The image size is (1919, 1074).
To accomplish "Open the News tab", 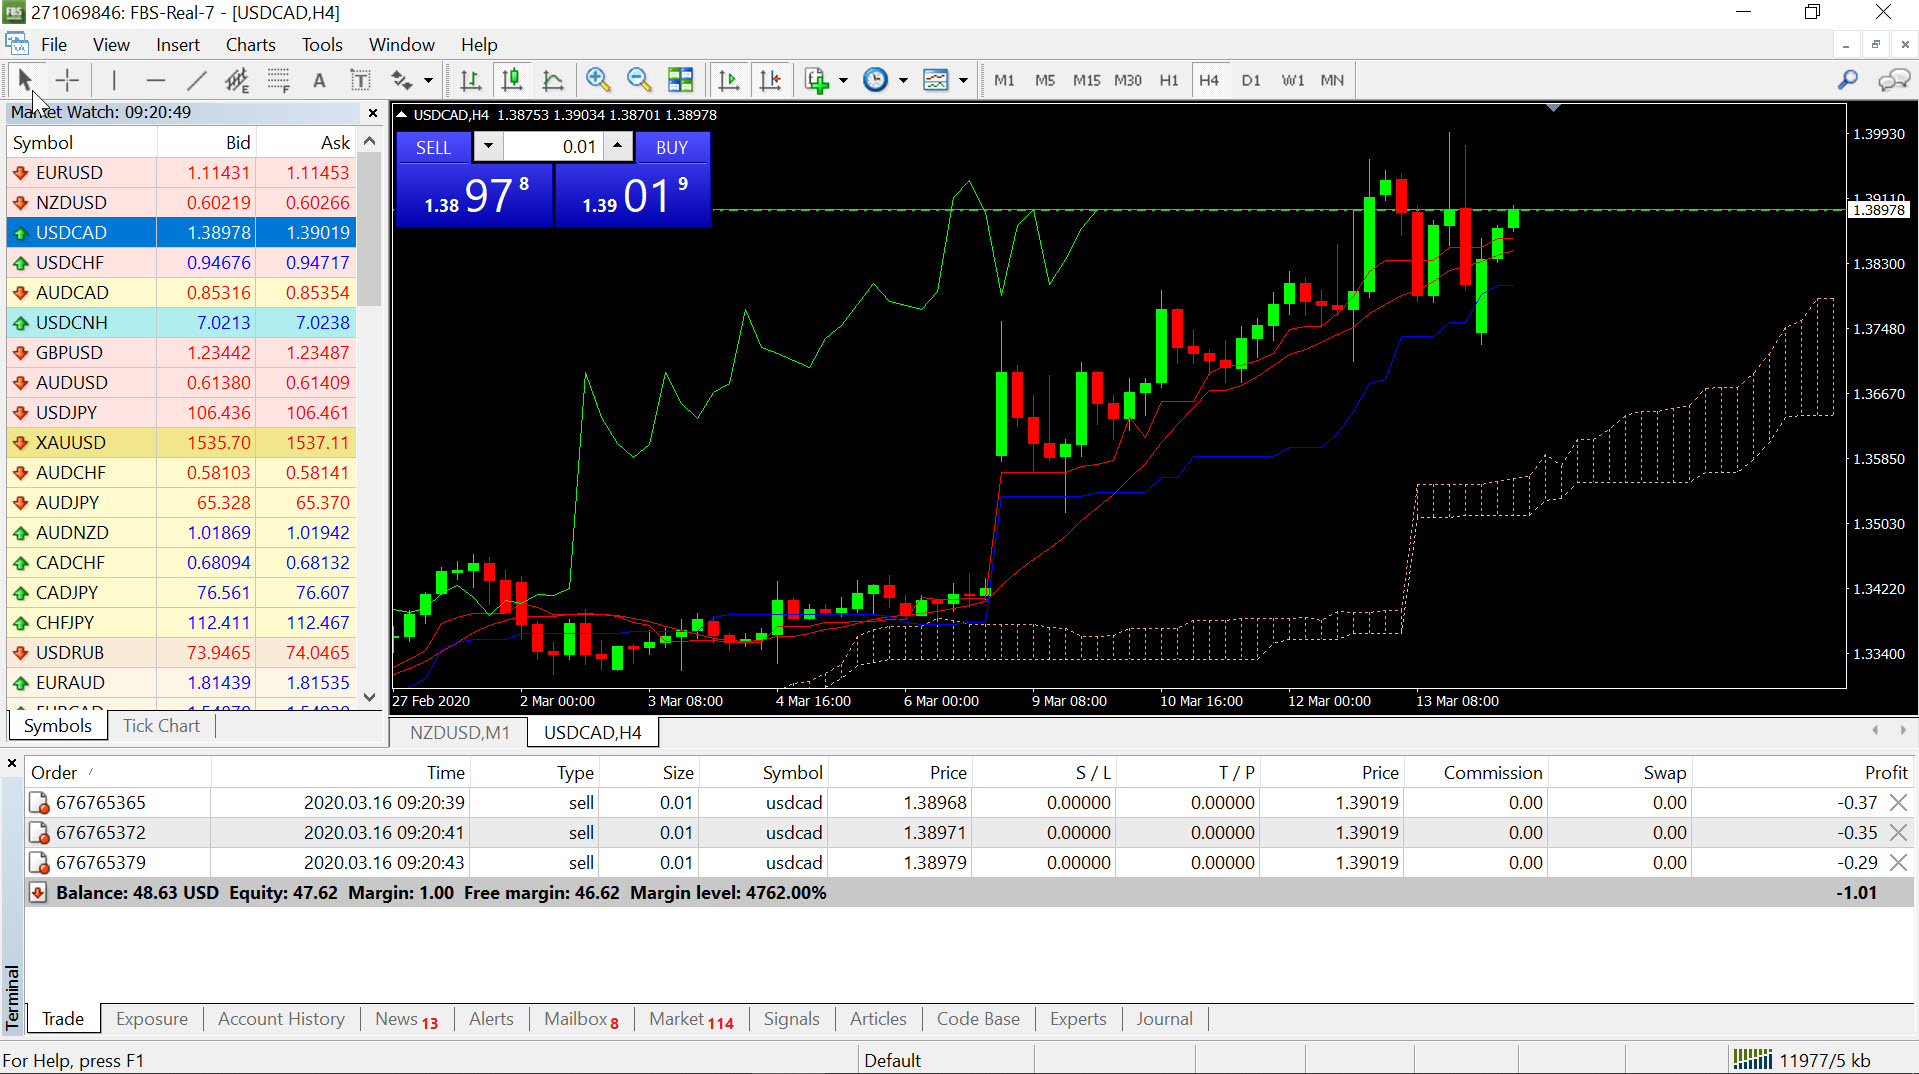I will click(406, 1019).
